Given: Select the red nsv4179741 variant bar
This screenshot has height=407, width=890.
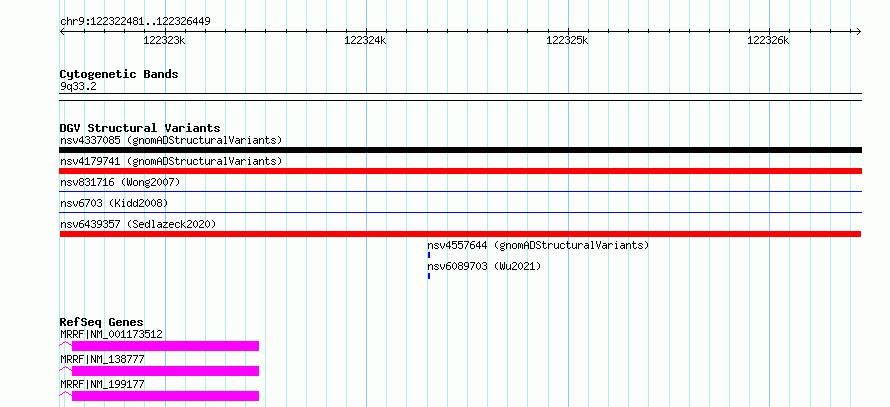Looking at the screenshot, I should click(460, 171).
